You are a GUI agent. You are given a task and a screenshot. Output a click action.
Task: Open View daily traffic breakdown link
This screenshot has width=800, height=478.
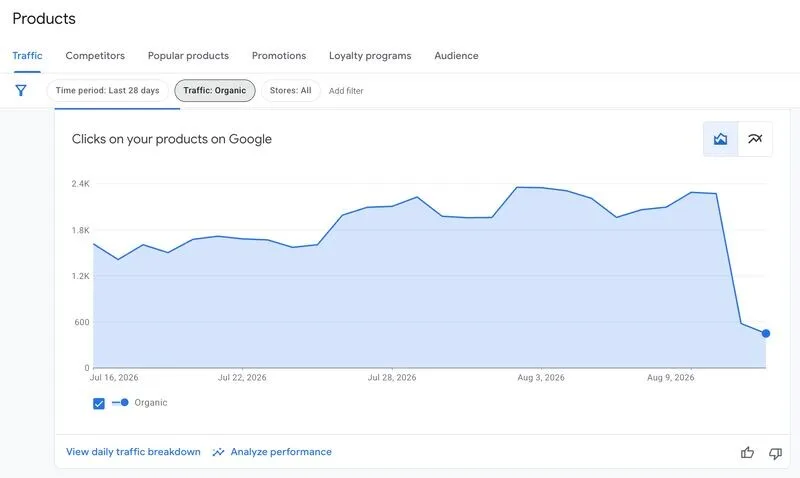coord(133,452)
